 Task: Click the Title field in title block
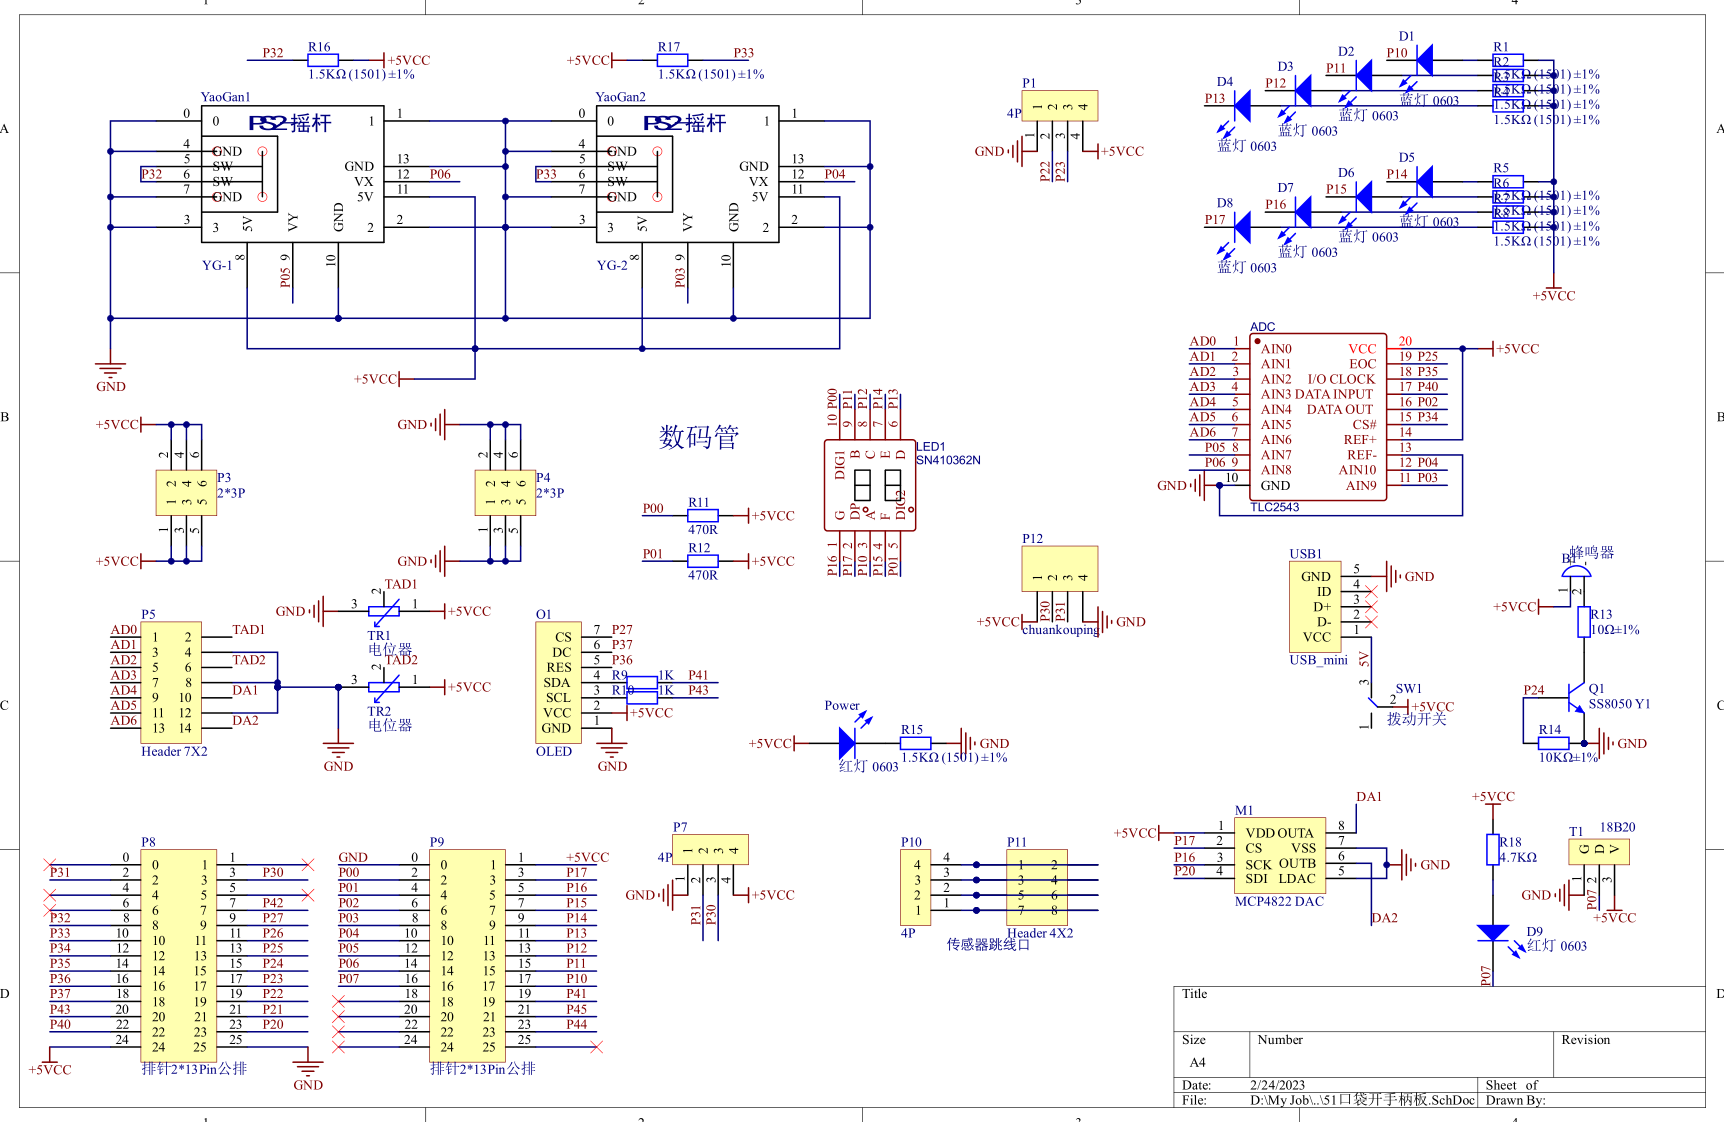[x=1439, y=1009]
